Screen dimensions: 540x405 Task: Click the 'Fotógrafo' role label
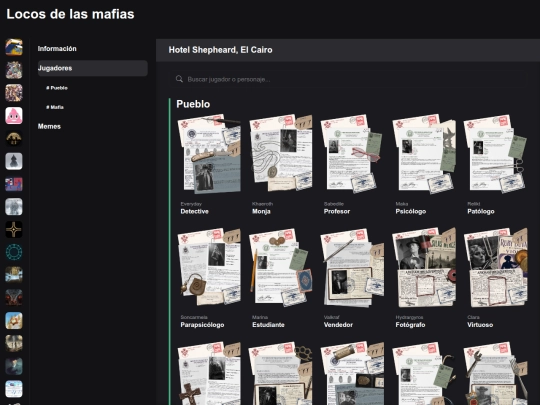coord(410,325)
